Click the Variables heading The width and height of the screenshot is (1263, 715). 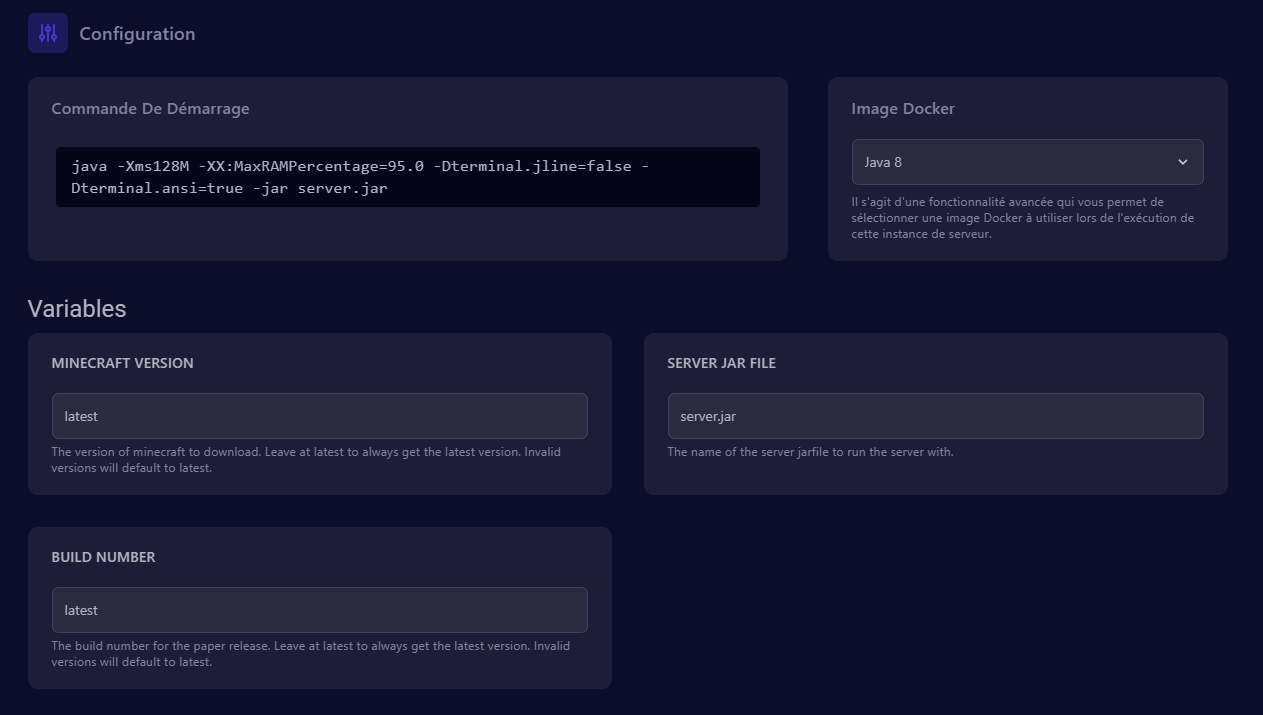tap(77, 308)
